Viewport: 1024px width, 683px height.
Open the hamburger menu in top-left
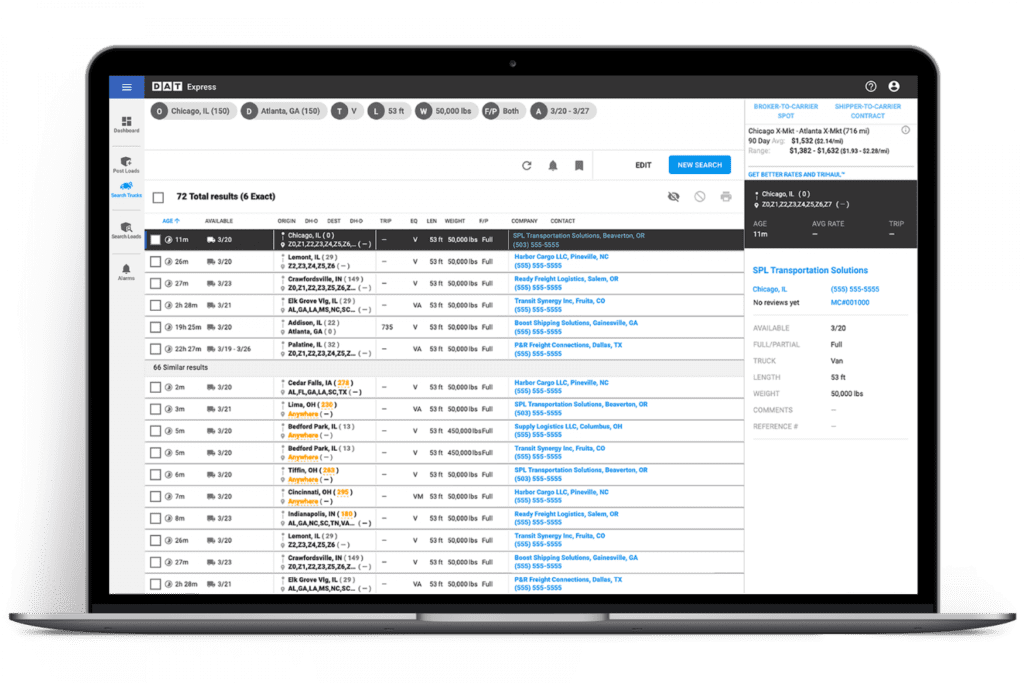(126, 87)
